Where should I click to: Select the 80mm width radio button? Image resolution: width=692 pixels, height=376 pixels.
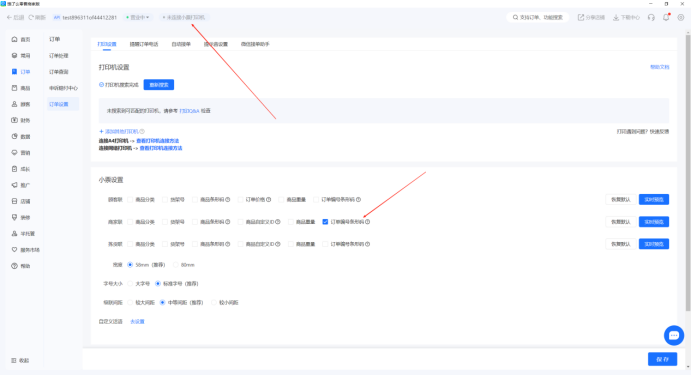coord(176,265)
